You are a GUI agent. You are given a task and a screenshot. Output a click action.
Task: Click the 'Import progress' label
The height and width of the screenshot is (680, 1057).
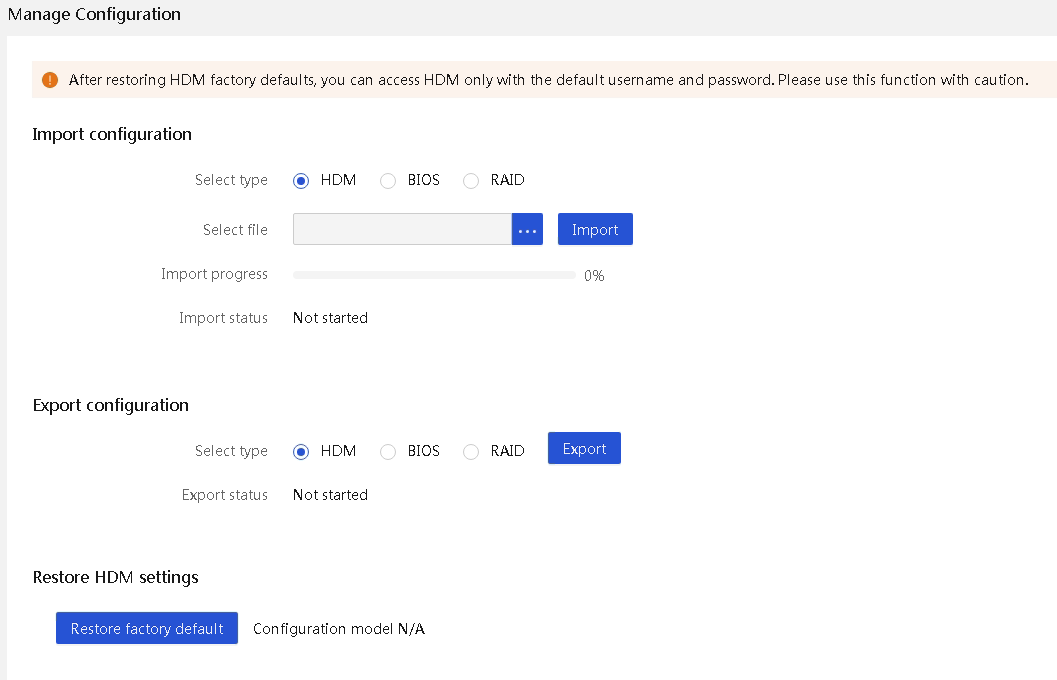[214, 274]
